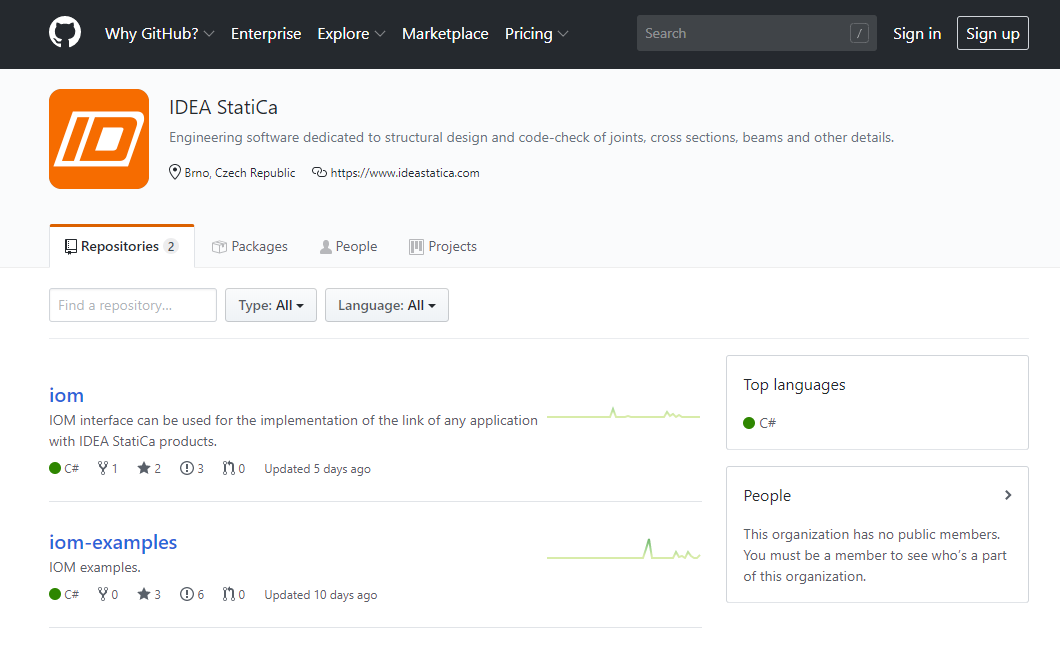The image size is (1060, 654).
Task: Click the star icon next to iom
Action: 142,467
